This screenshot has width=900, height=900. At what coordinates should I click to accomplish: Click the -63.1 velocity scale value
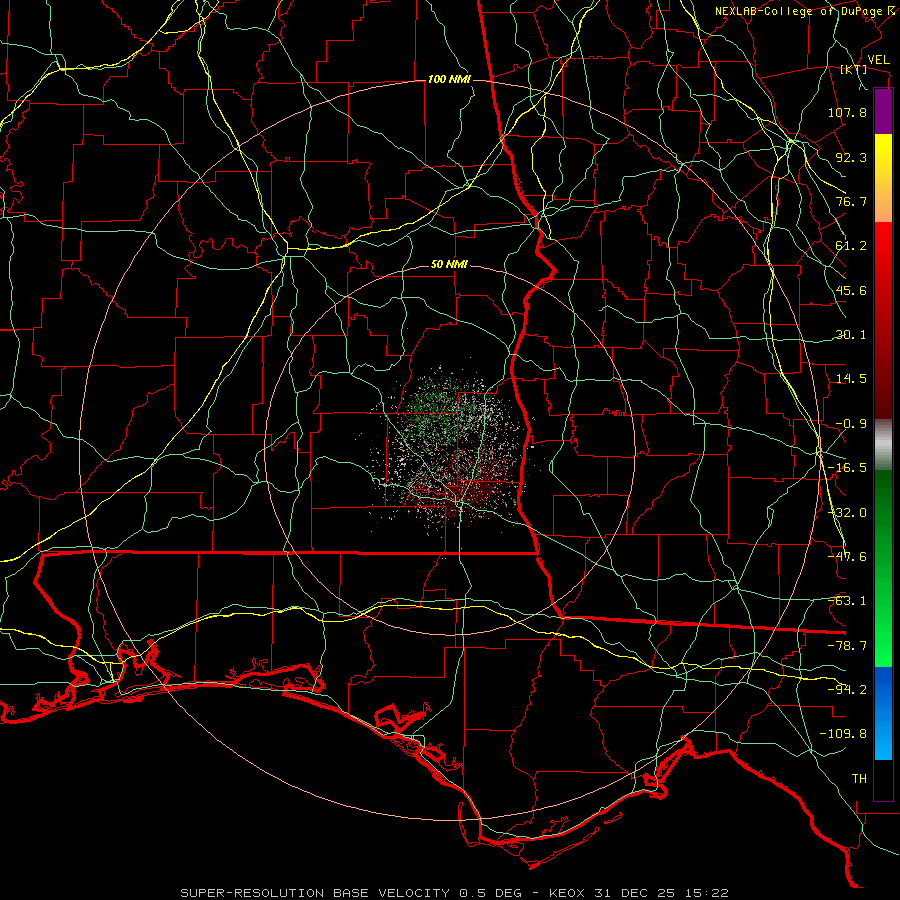[847, 601]
